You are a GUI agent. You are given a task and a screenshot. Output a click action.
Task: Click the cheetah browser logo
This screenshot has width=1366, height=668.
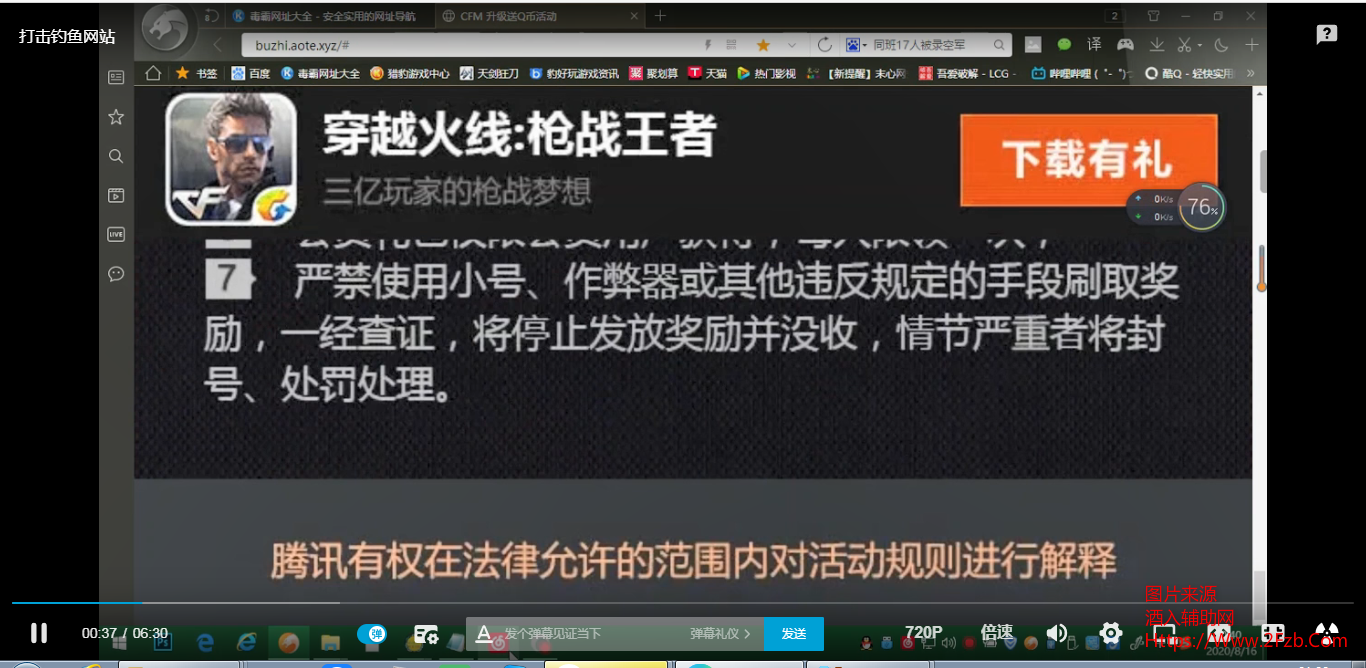click(165, 31)
